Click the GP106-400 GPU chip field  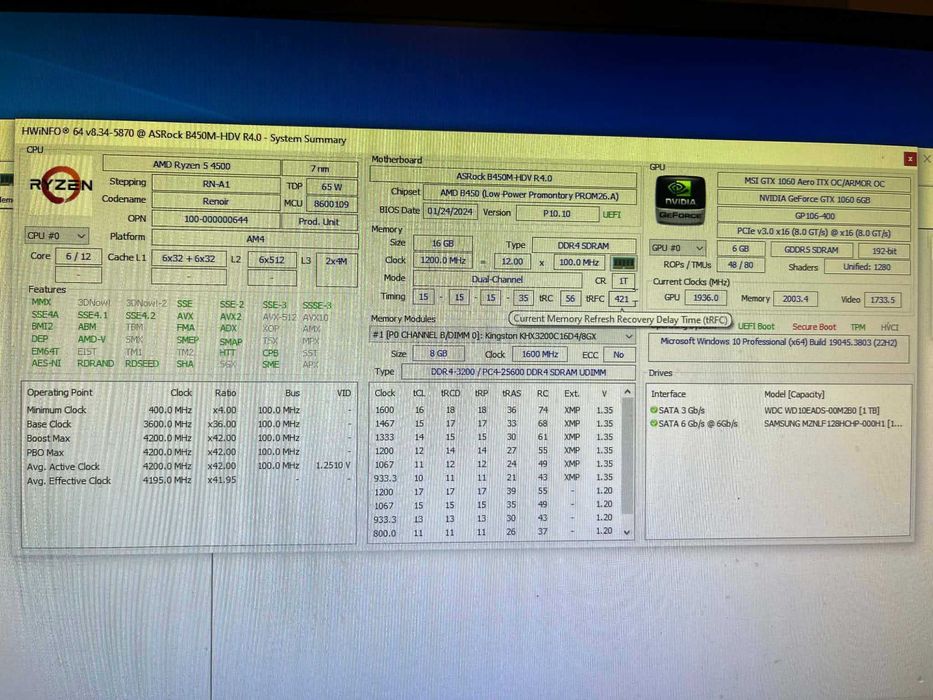(814, 216)
